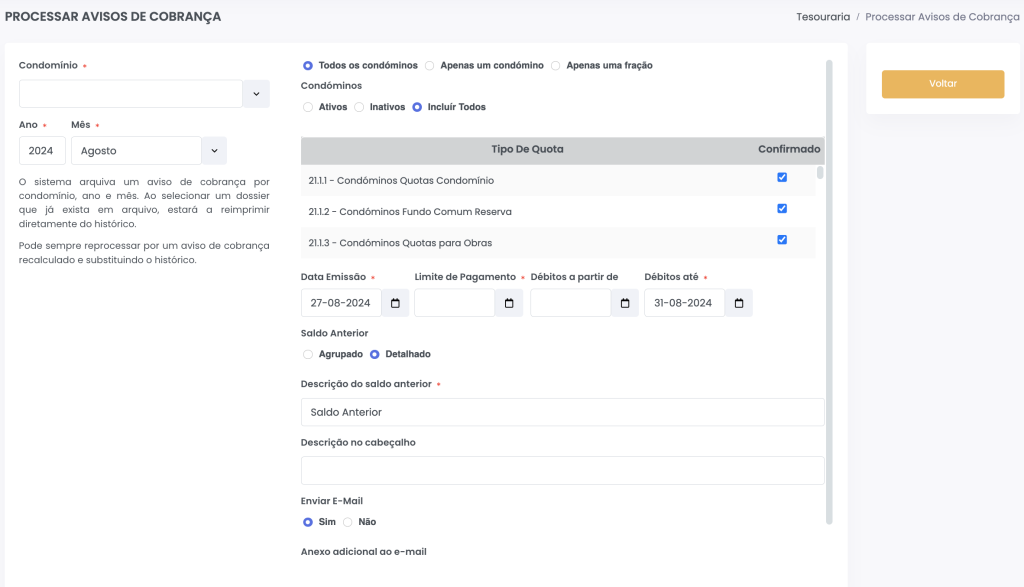Open calendar picker for Débitos até
The height and width of the screenshot is (587, 1024).
click(x=739, y=303)
